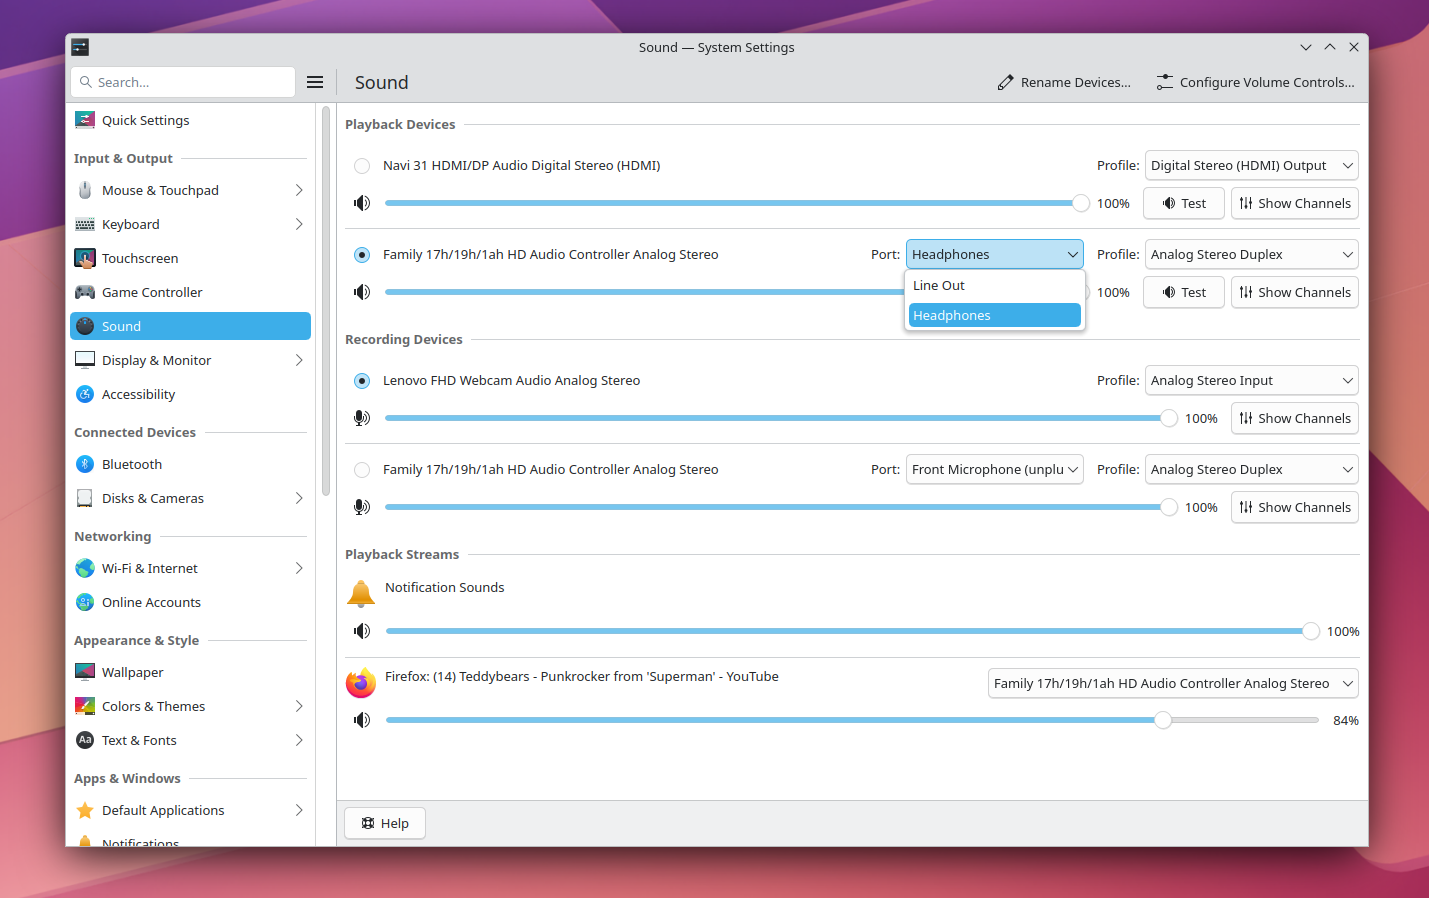
Task: Open Sound settings in sidebar
Action: click(x=190, y=326)
